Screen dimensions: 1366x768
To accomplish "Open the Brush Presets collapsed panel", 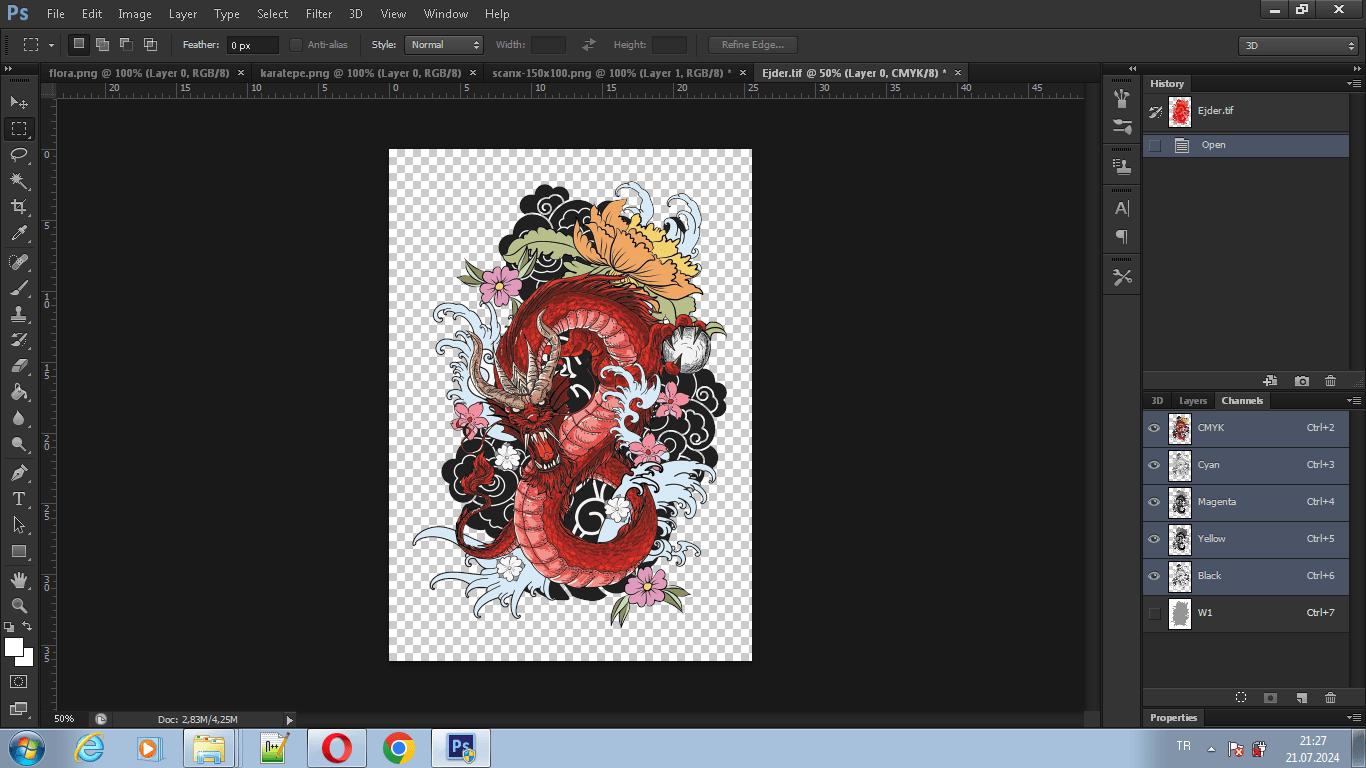I will click(x=1122, y=127).
